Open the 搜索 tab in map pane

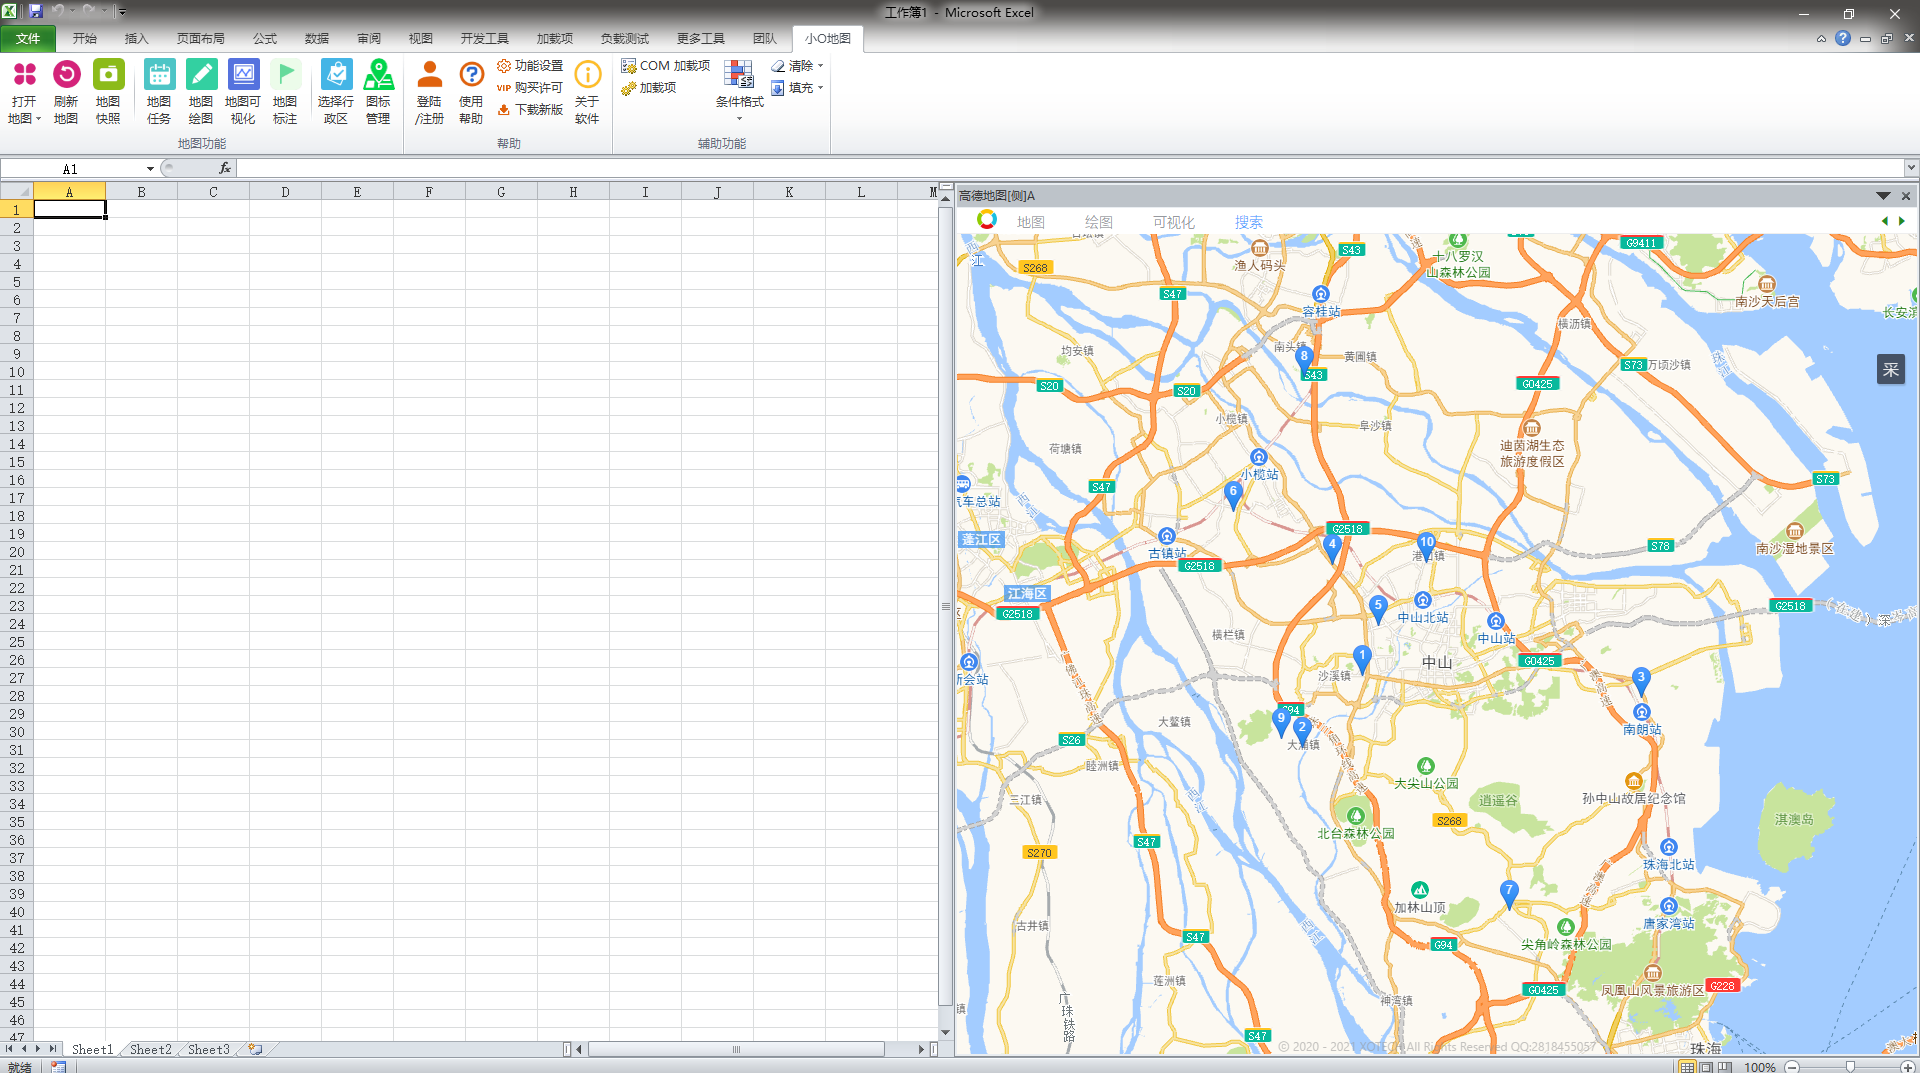click(1248, 222)
